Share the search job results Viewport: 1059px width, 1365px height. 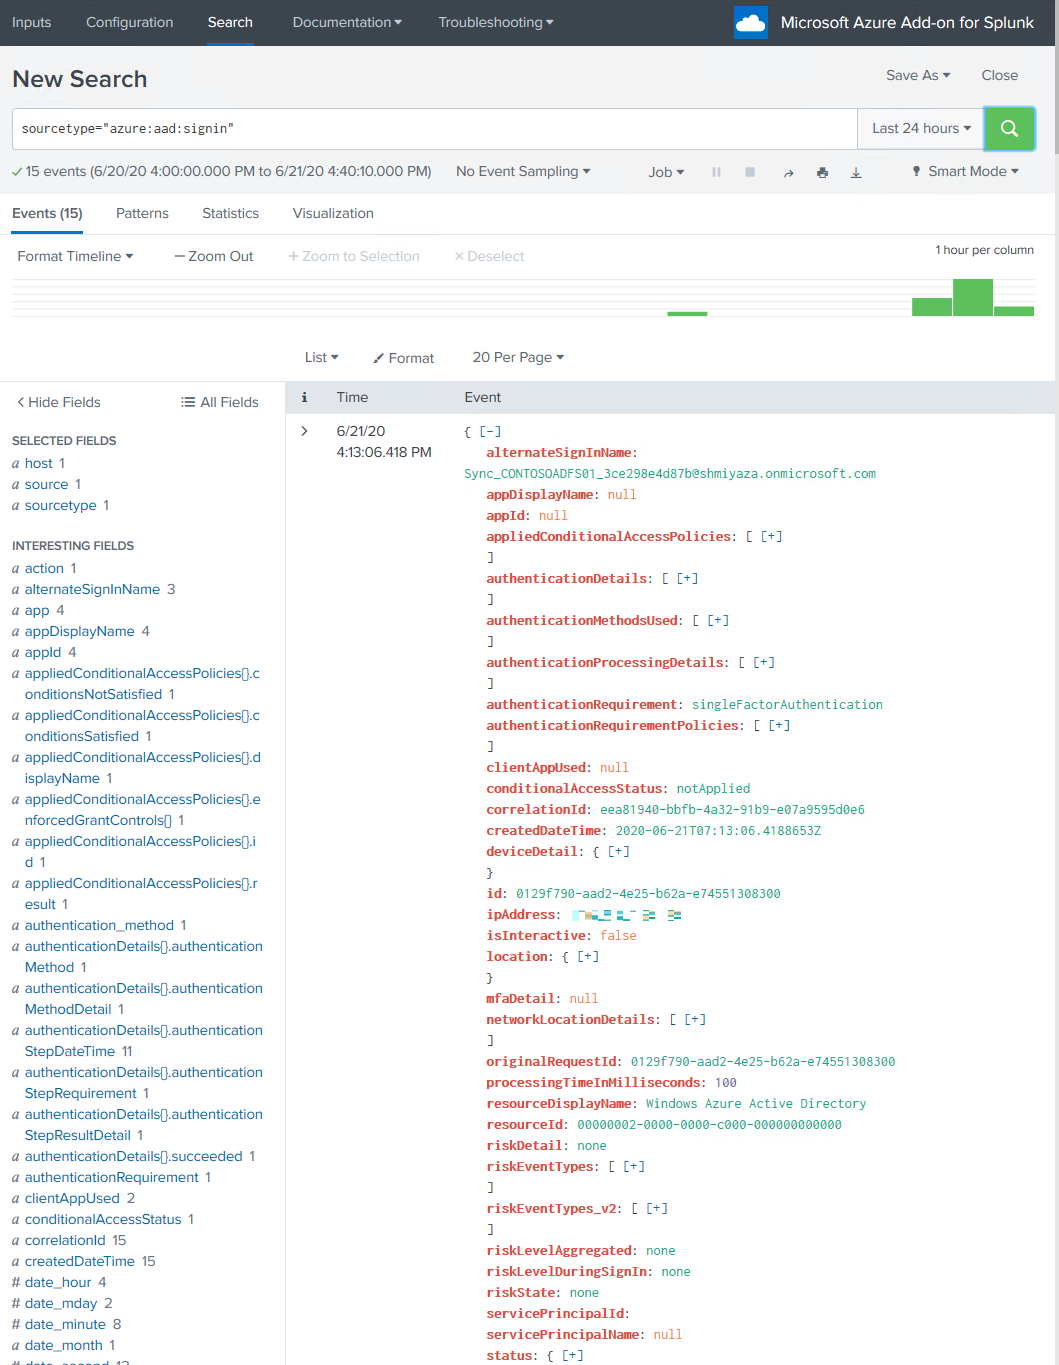click(x=788, y=172)
